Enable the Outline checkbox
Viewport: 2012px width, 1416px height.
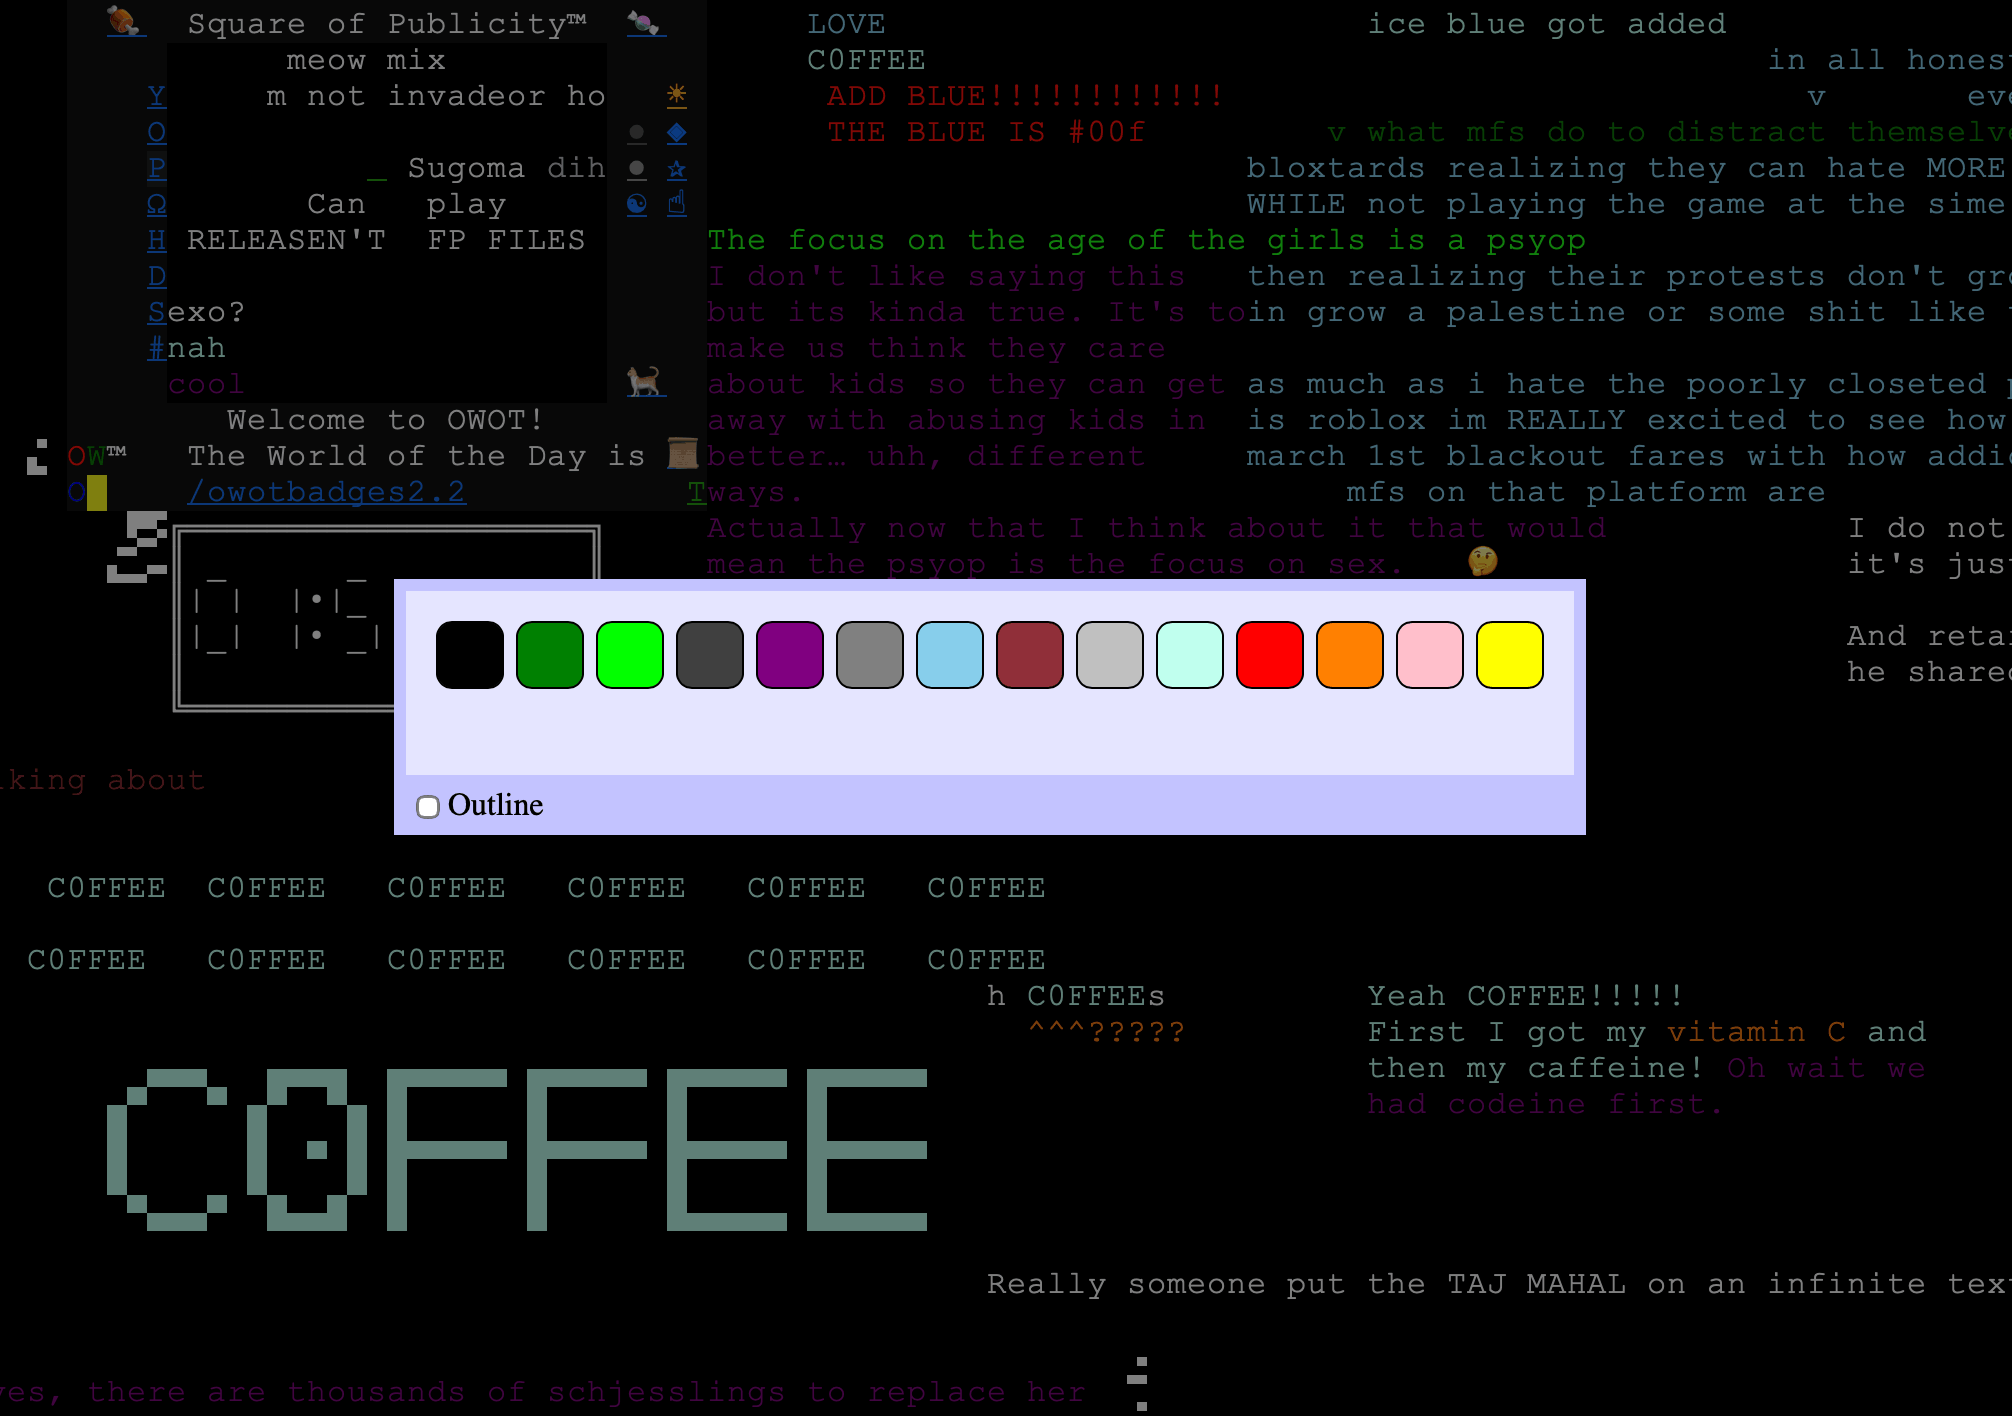point(428,807)
